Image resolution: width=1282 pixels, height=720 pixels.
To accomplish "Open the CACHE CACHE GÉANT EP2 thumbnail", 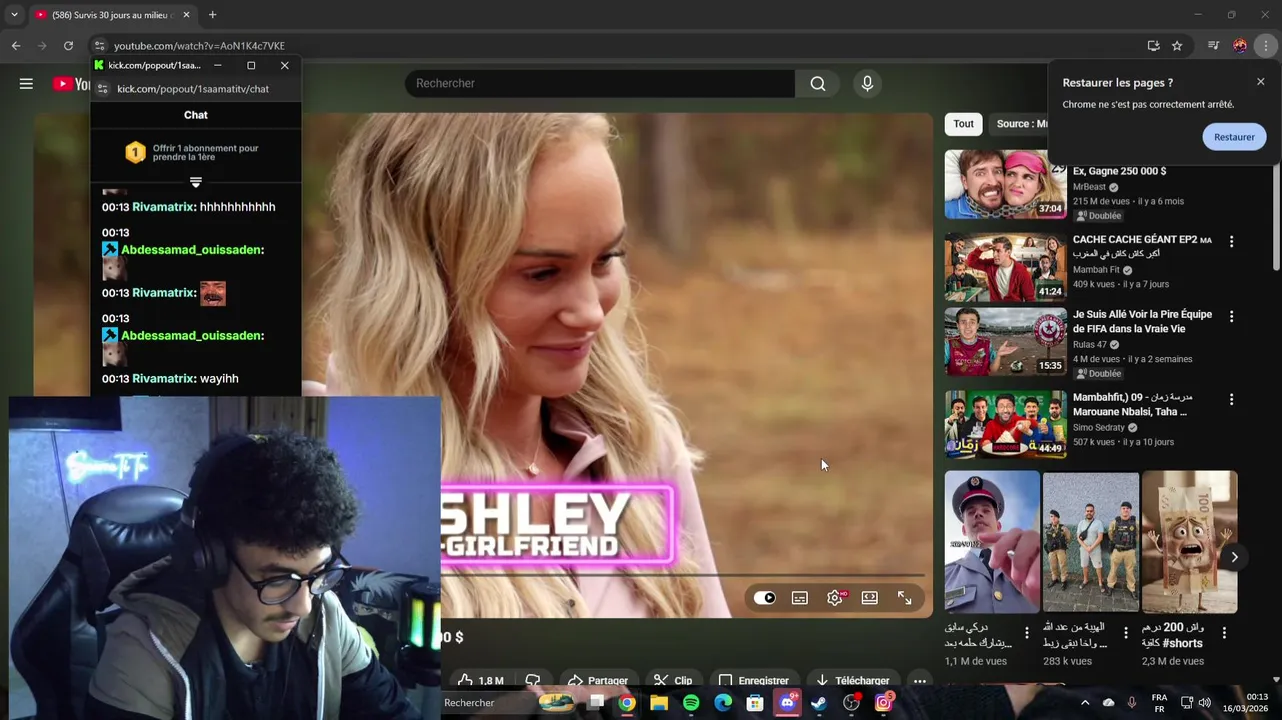I will [1005, 267].
